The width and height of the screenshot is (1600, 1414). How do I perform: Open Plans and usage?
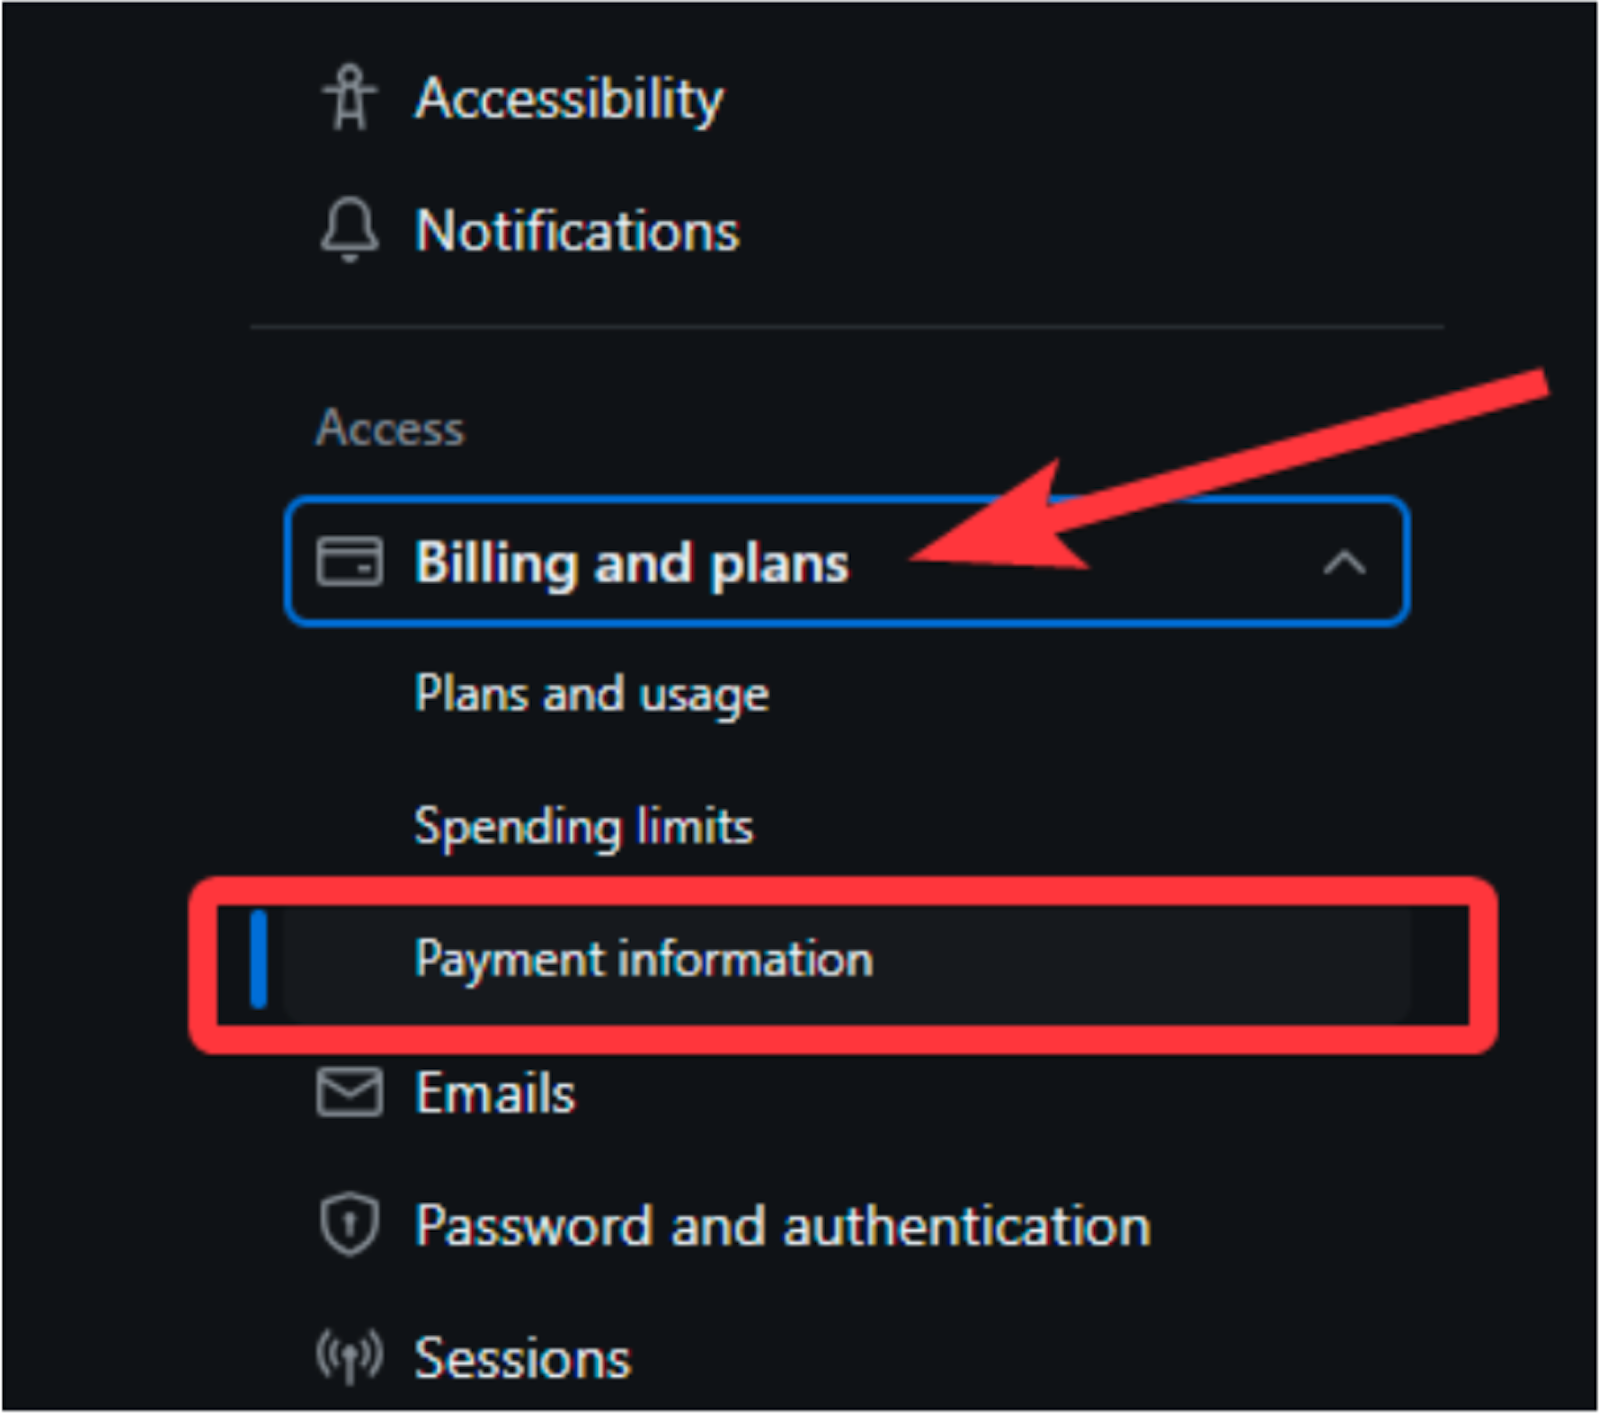click(591, 694)
